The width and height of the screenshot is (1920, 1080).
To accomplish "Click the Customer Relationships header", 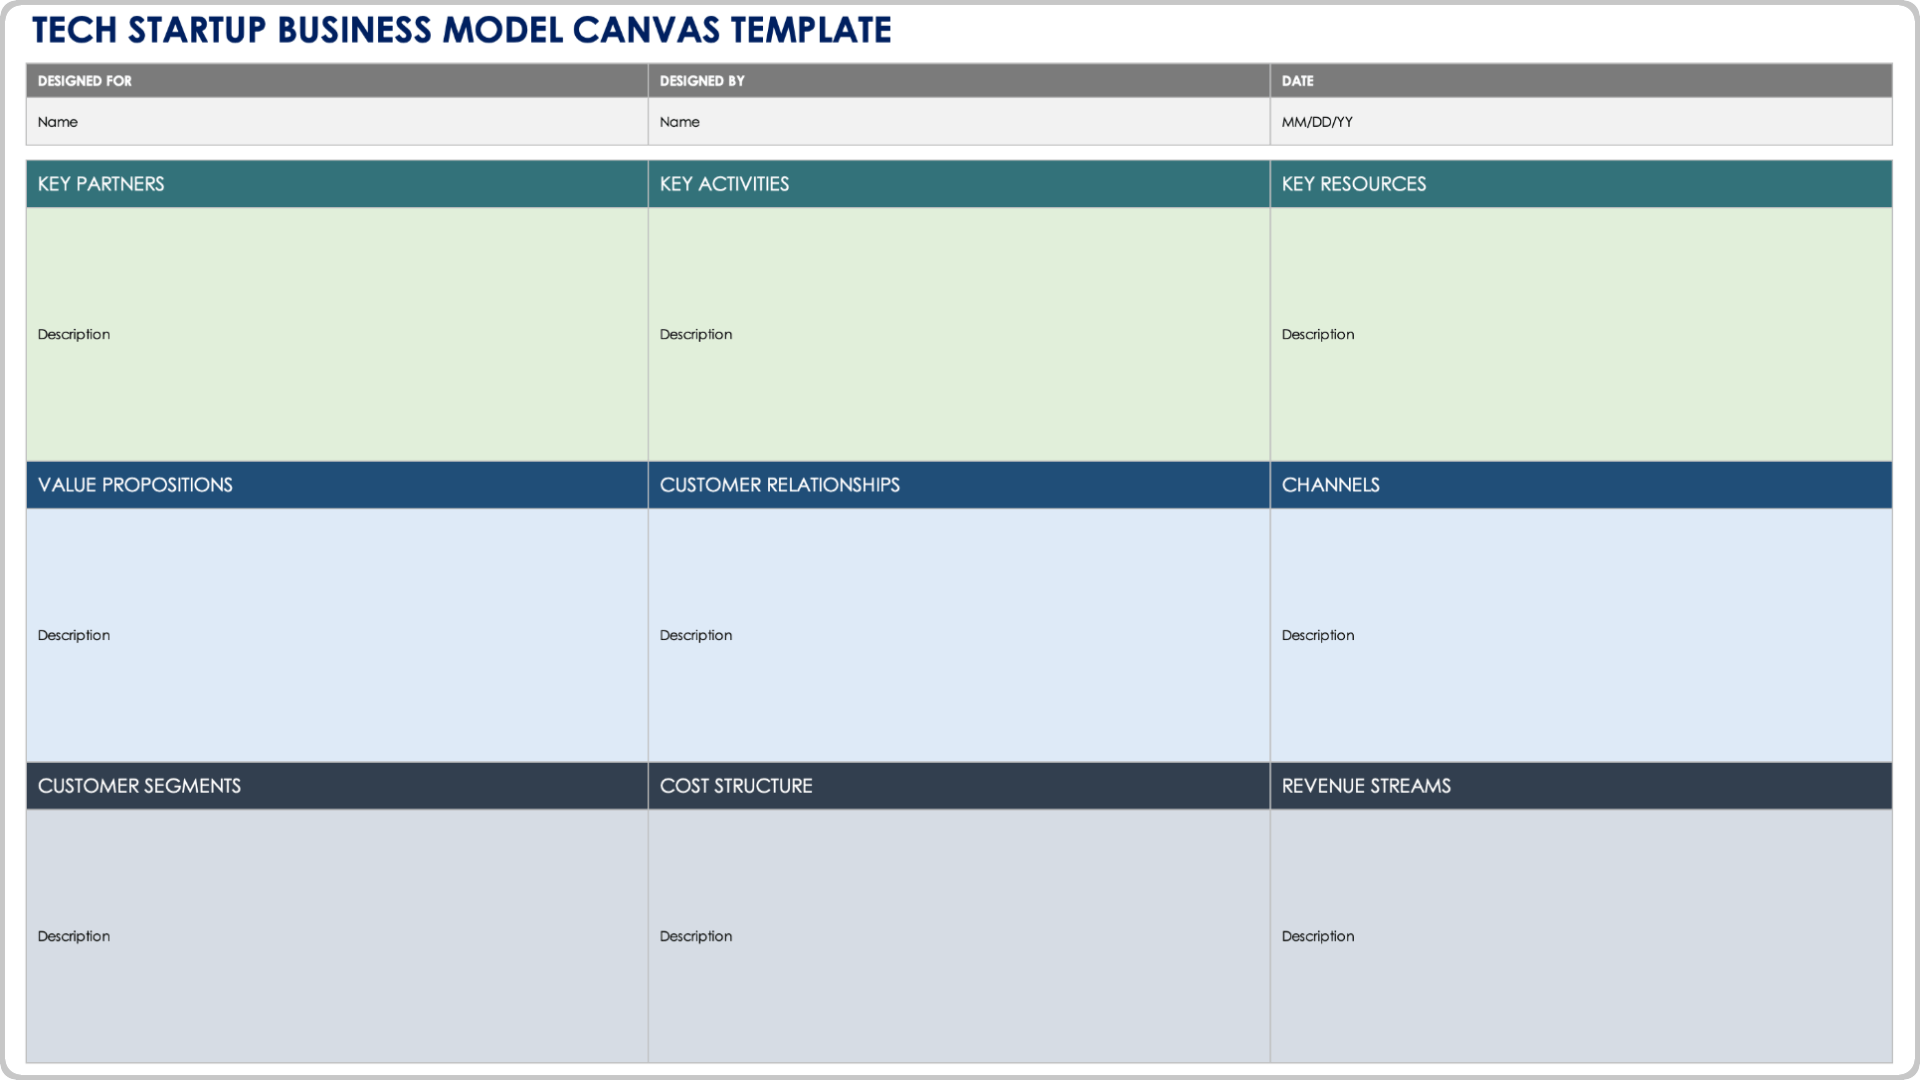I will (x=958, y=485).
